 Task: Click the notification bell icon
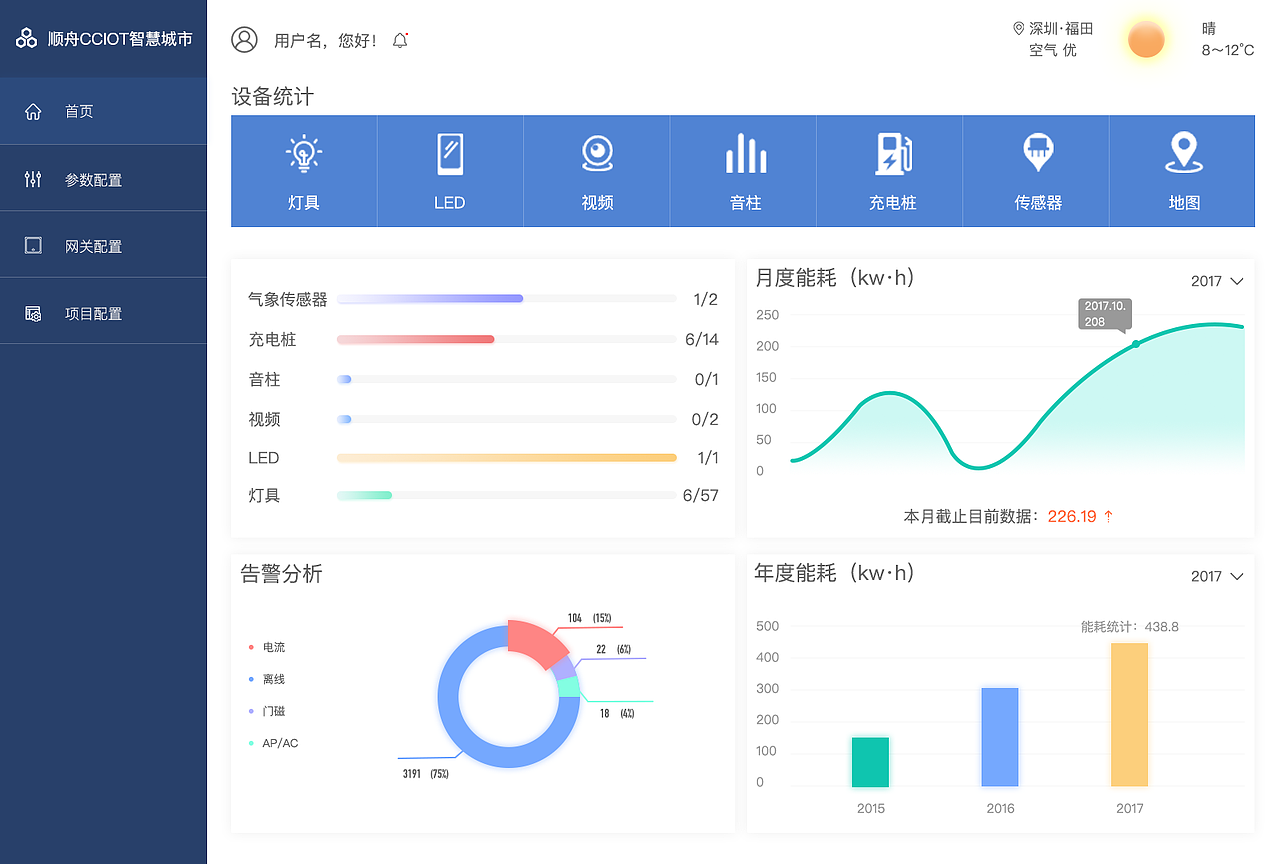click(399, 40)
